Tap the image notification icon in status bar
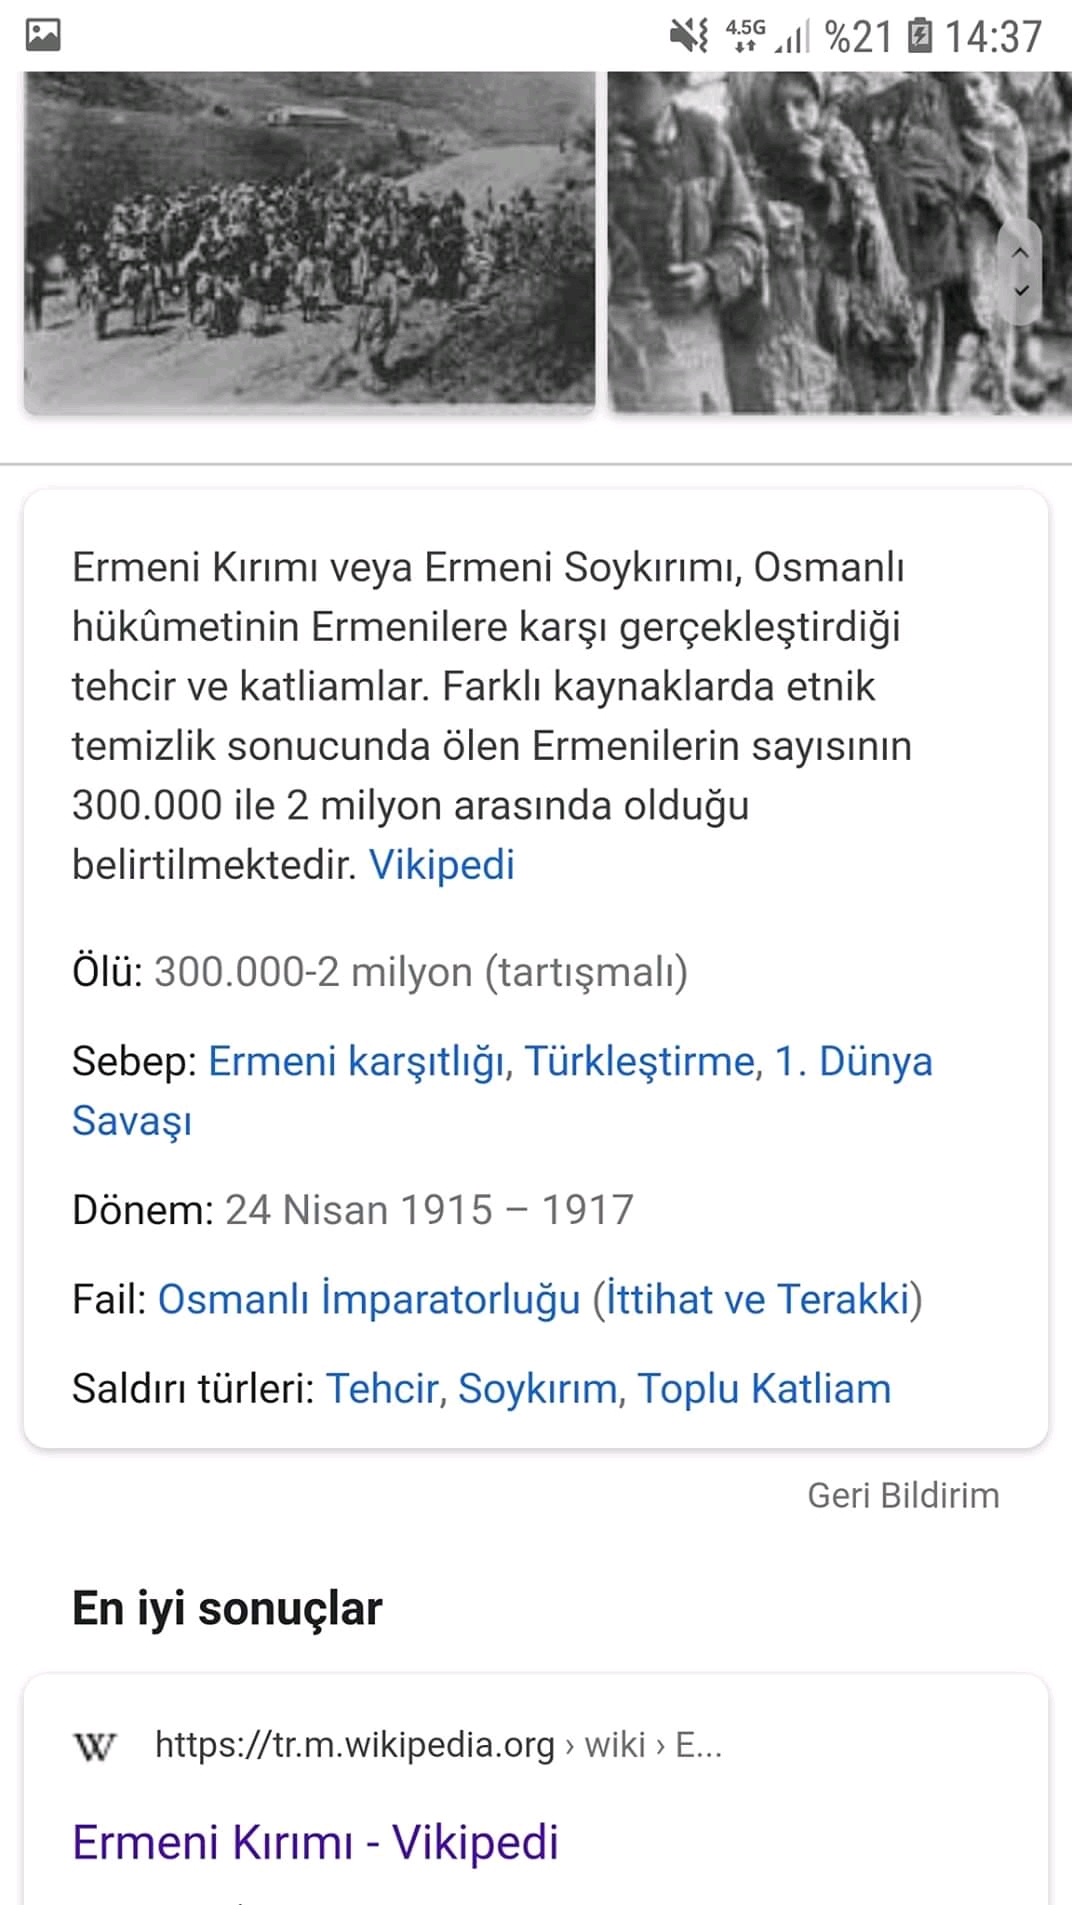1072x1905 pixels. 43,36
